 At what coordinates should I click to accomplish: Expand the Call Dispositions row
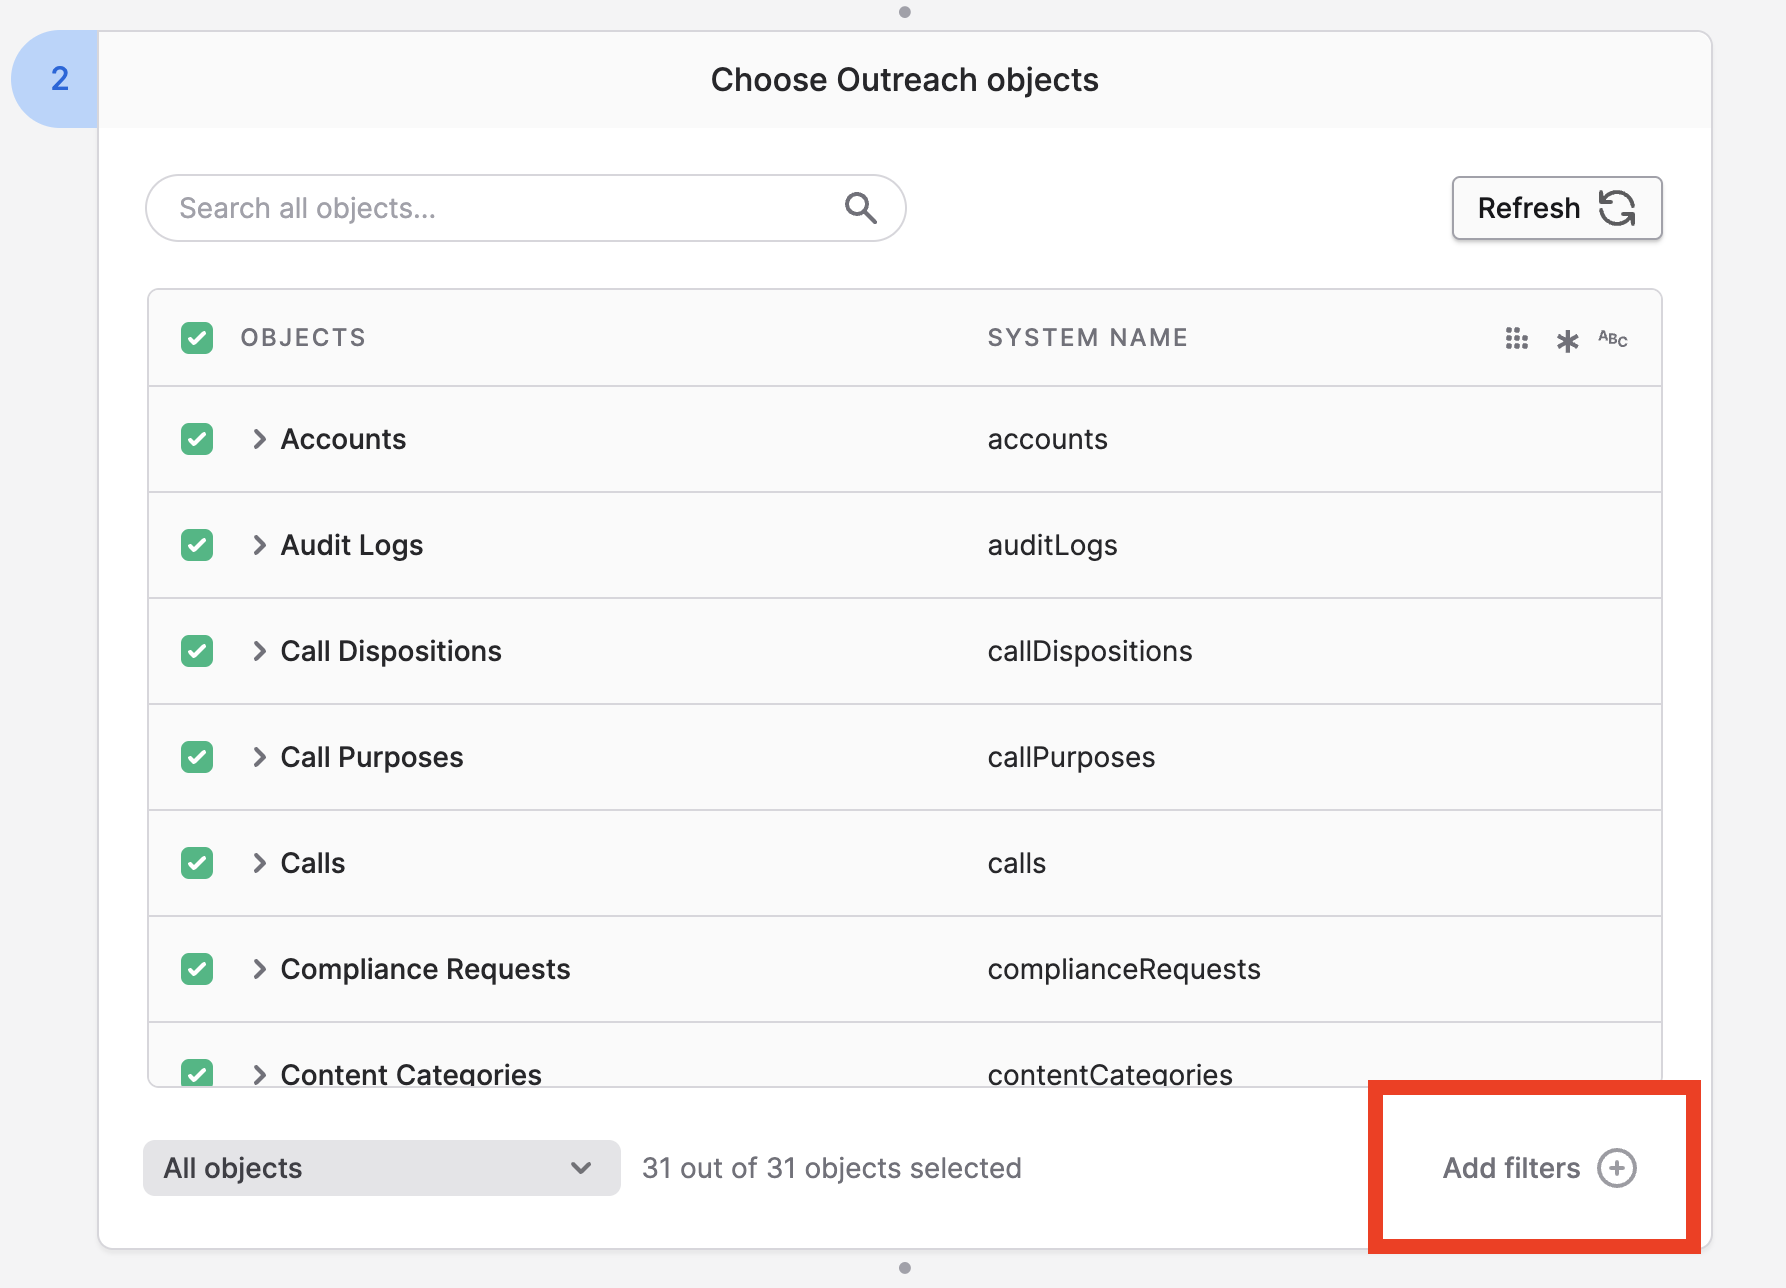259,651
